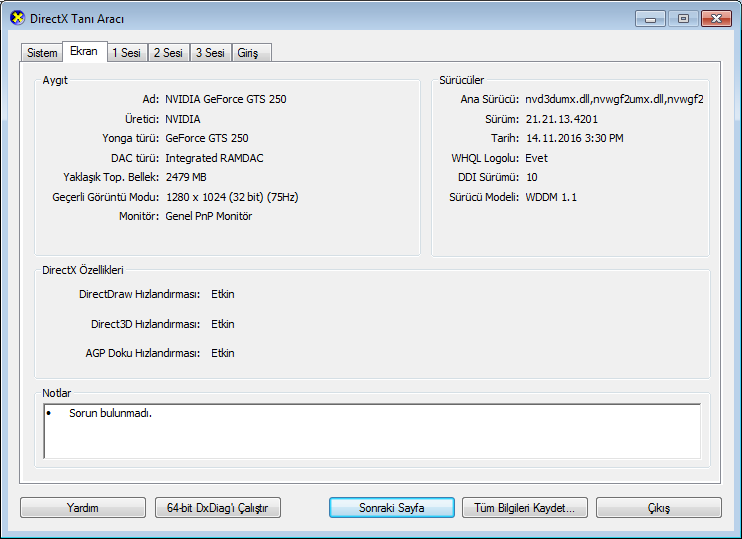Switch to the Giriş tab
The width and height of the screenshot is (742, 539).
pyautogui.click(x=251, y=53)
